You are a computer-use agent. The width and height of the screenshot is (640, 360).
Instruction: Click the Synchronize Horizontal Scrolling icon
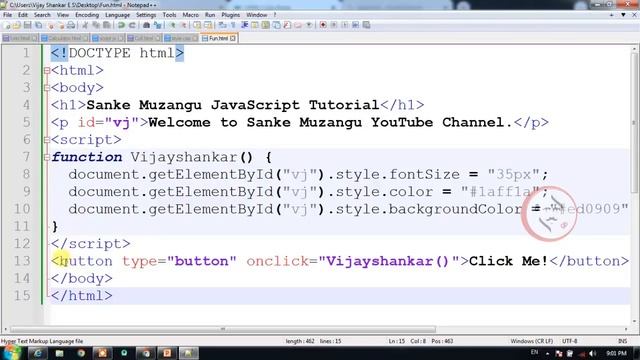[x=208, y=25]
